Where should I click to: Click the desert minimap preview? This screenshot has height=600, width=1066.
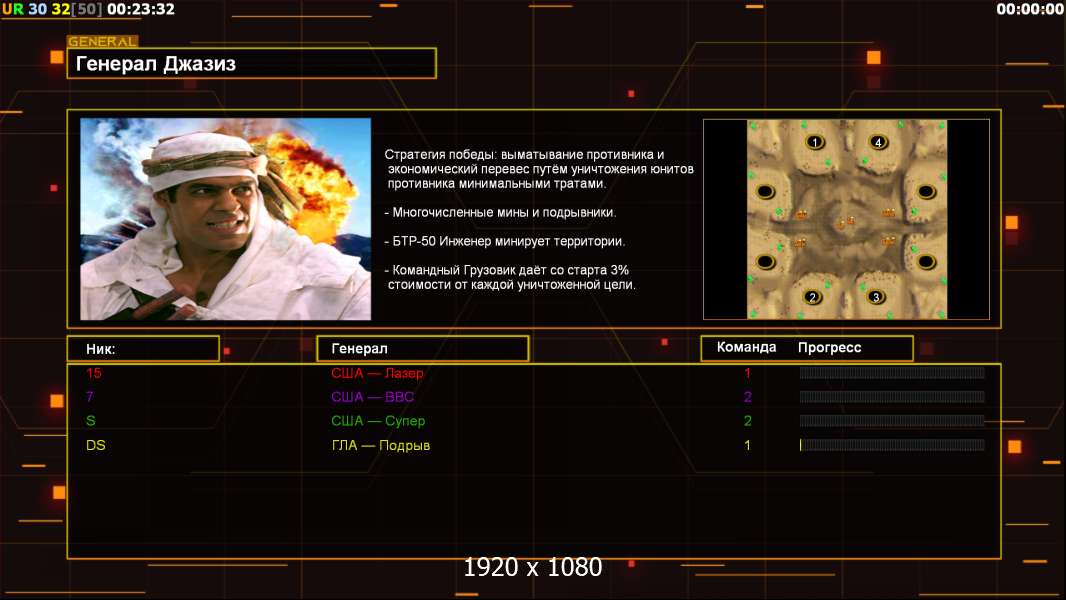click(x=846, y=219)
